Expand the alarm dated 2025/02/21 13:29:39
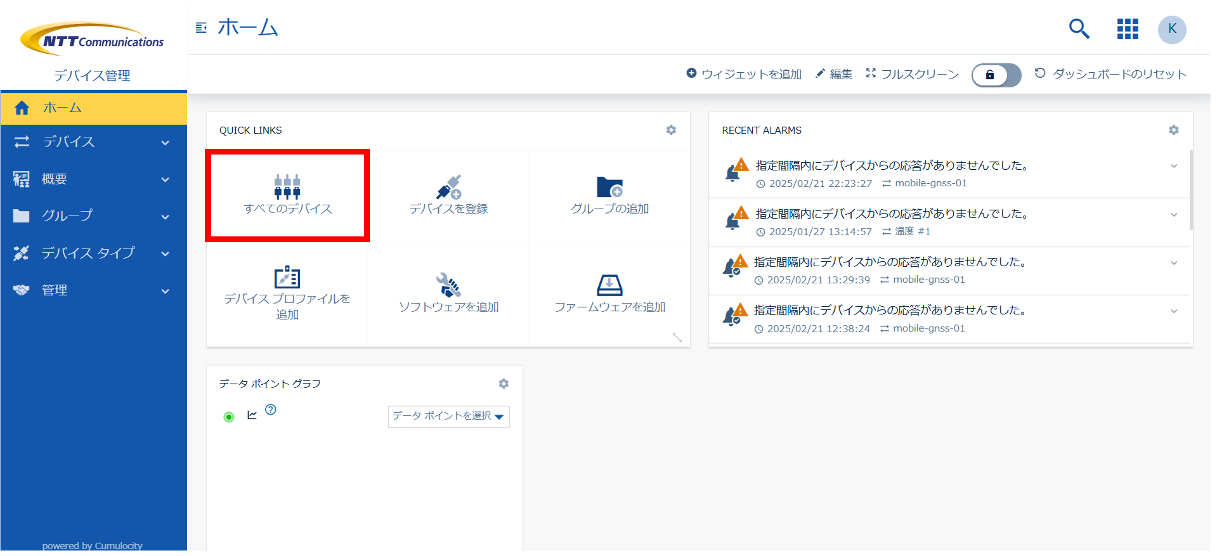1216x556 pixels. pos(1174,263)
